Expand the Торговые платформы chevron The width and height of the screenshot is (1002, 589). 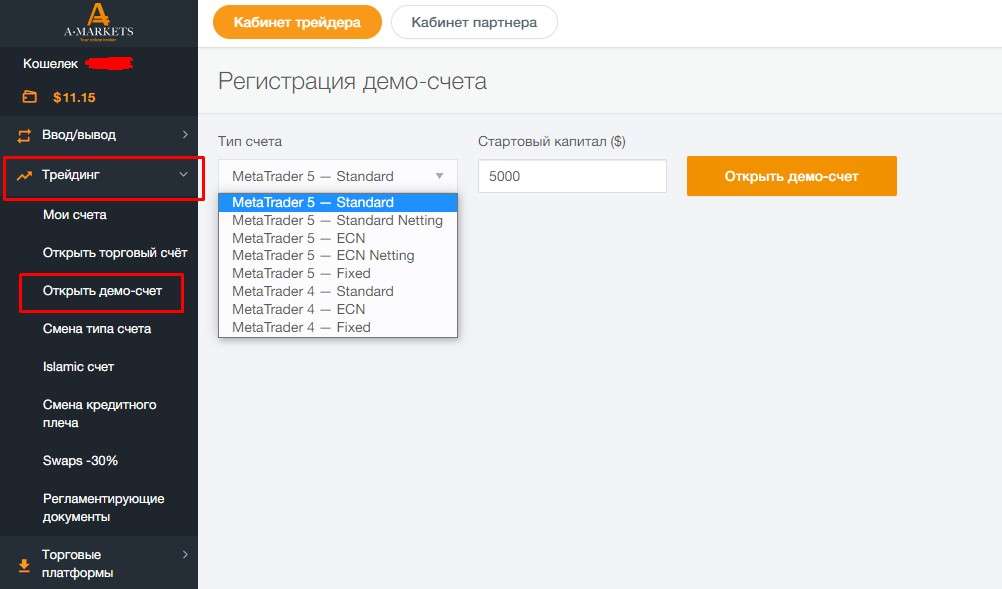(185, 555)
